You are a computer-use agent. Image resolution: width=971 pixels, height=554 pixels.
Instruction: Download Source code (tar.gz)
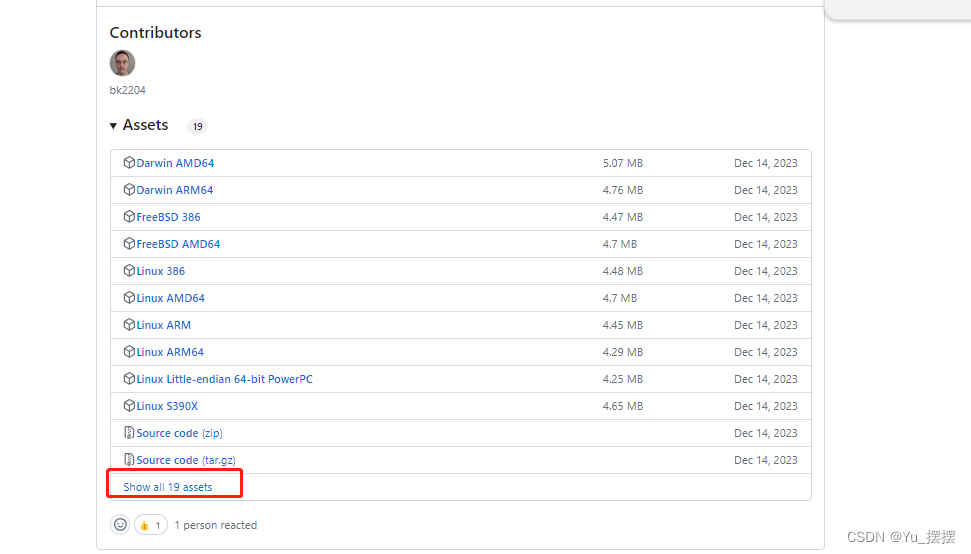click(186, 460)
